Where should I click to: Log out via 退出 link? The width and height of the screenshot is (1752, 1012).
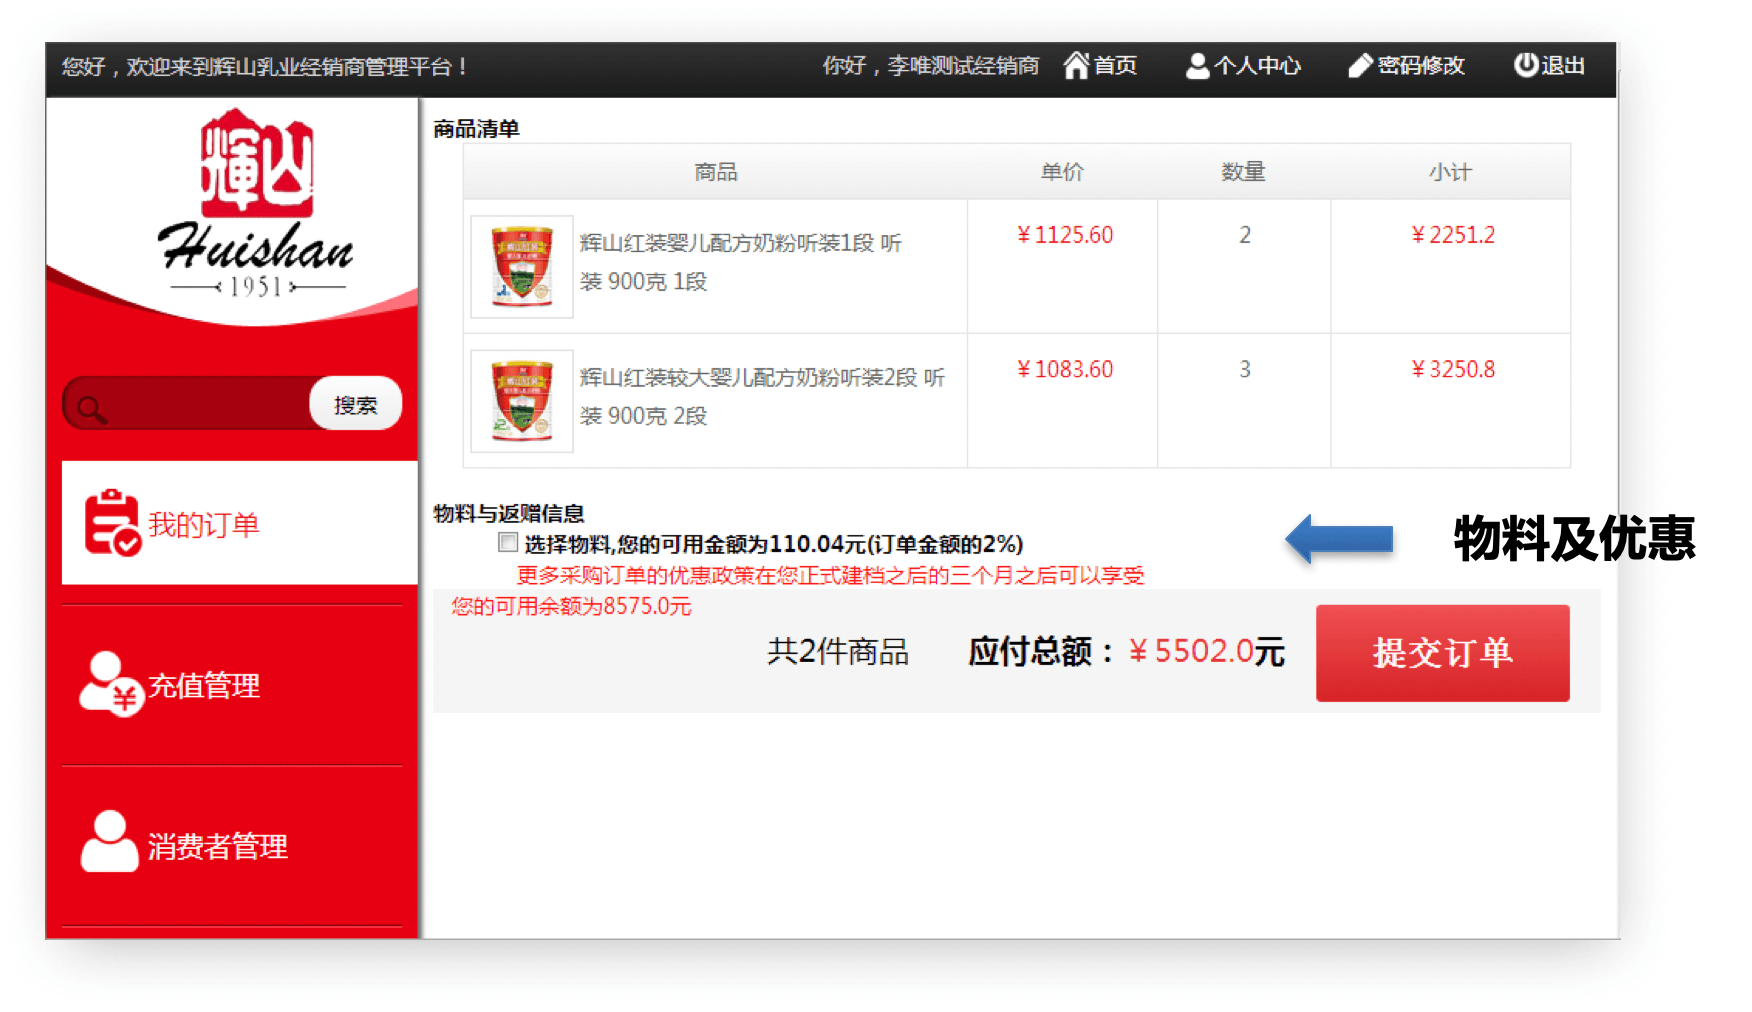click(1563, 66)
